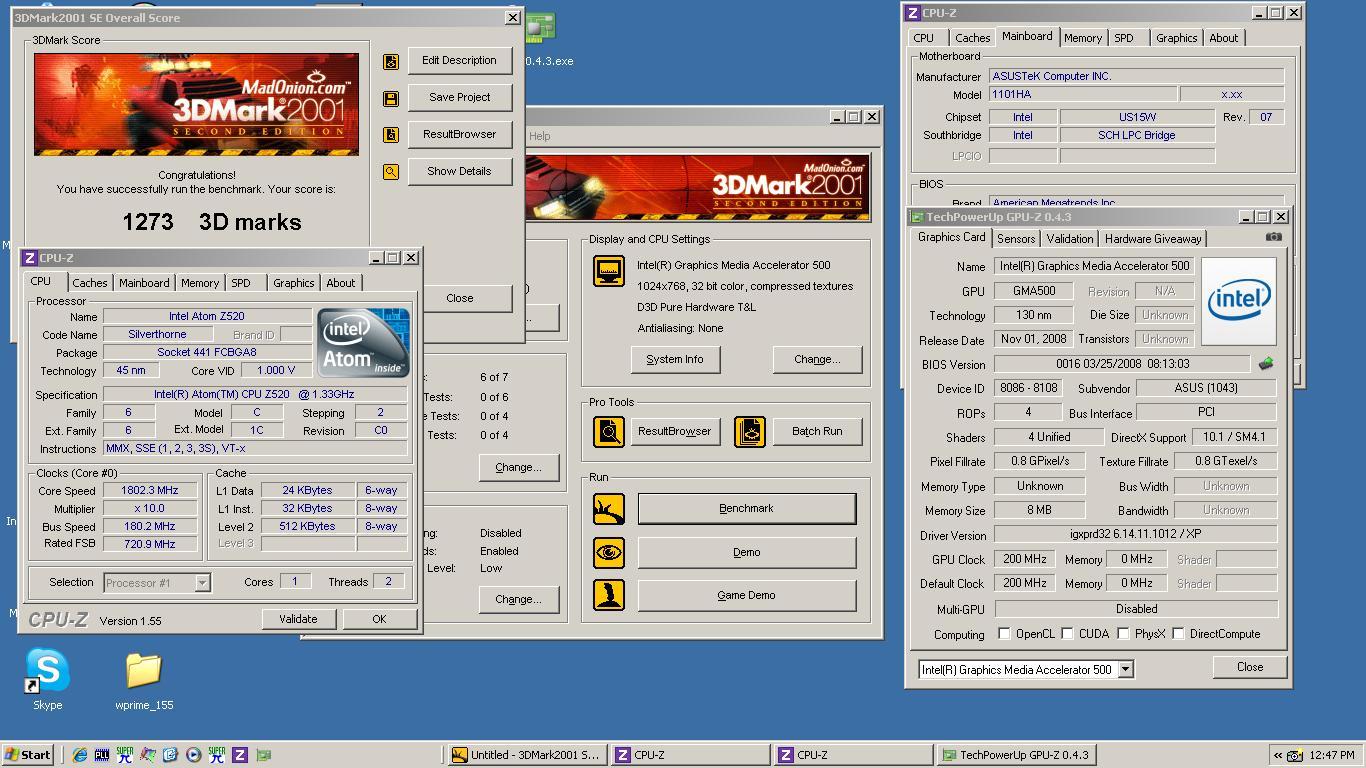This screenshot has height=768, width=1366.
Task: Launch the PLL tool from quick launch
Action: 102,755
